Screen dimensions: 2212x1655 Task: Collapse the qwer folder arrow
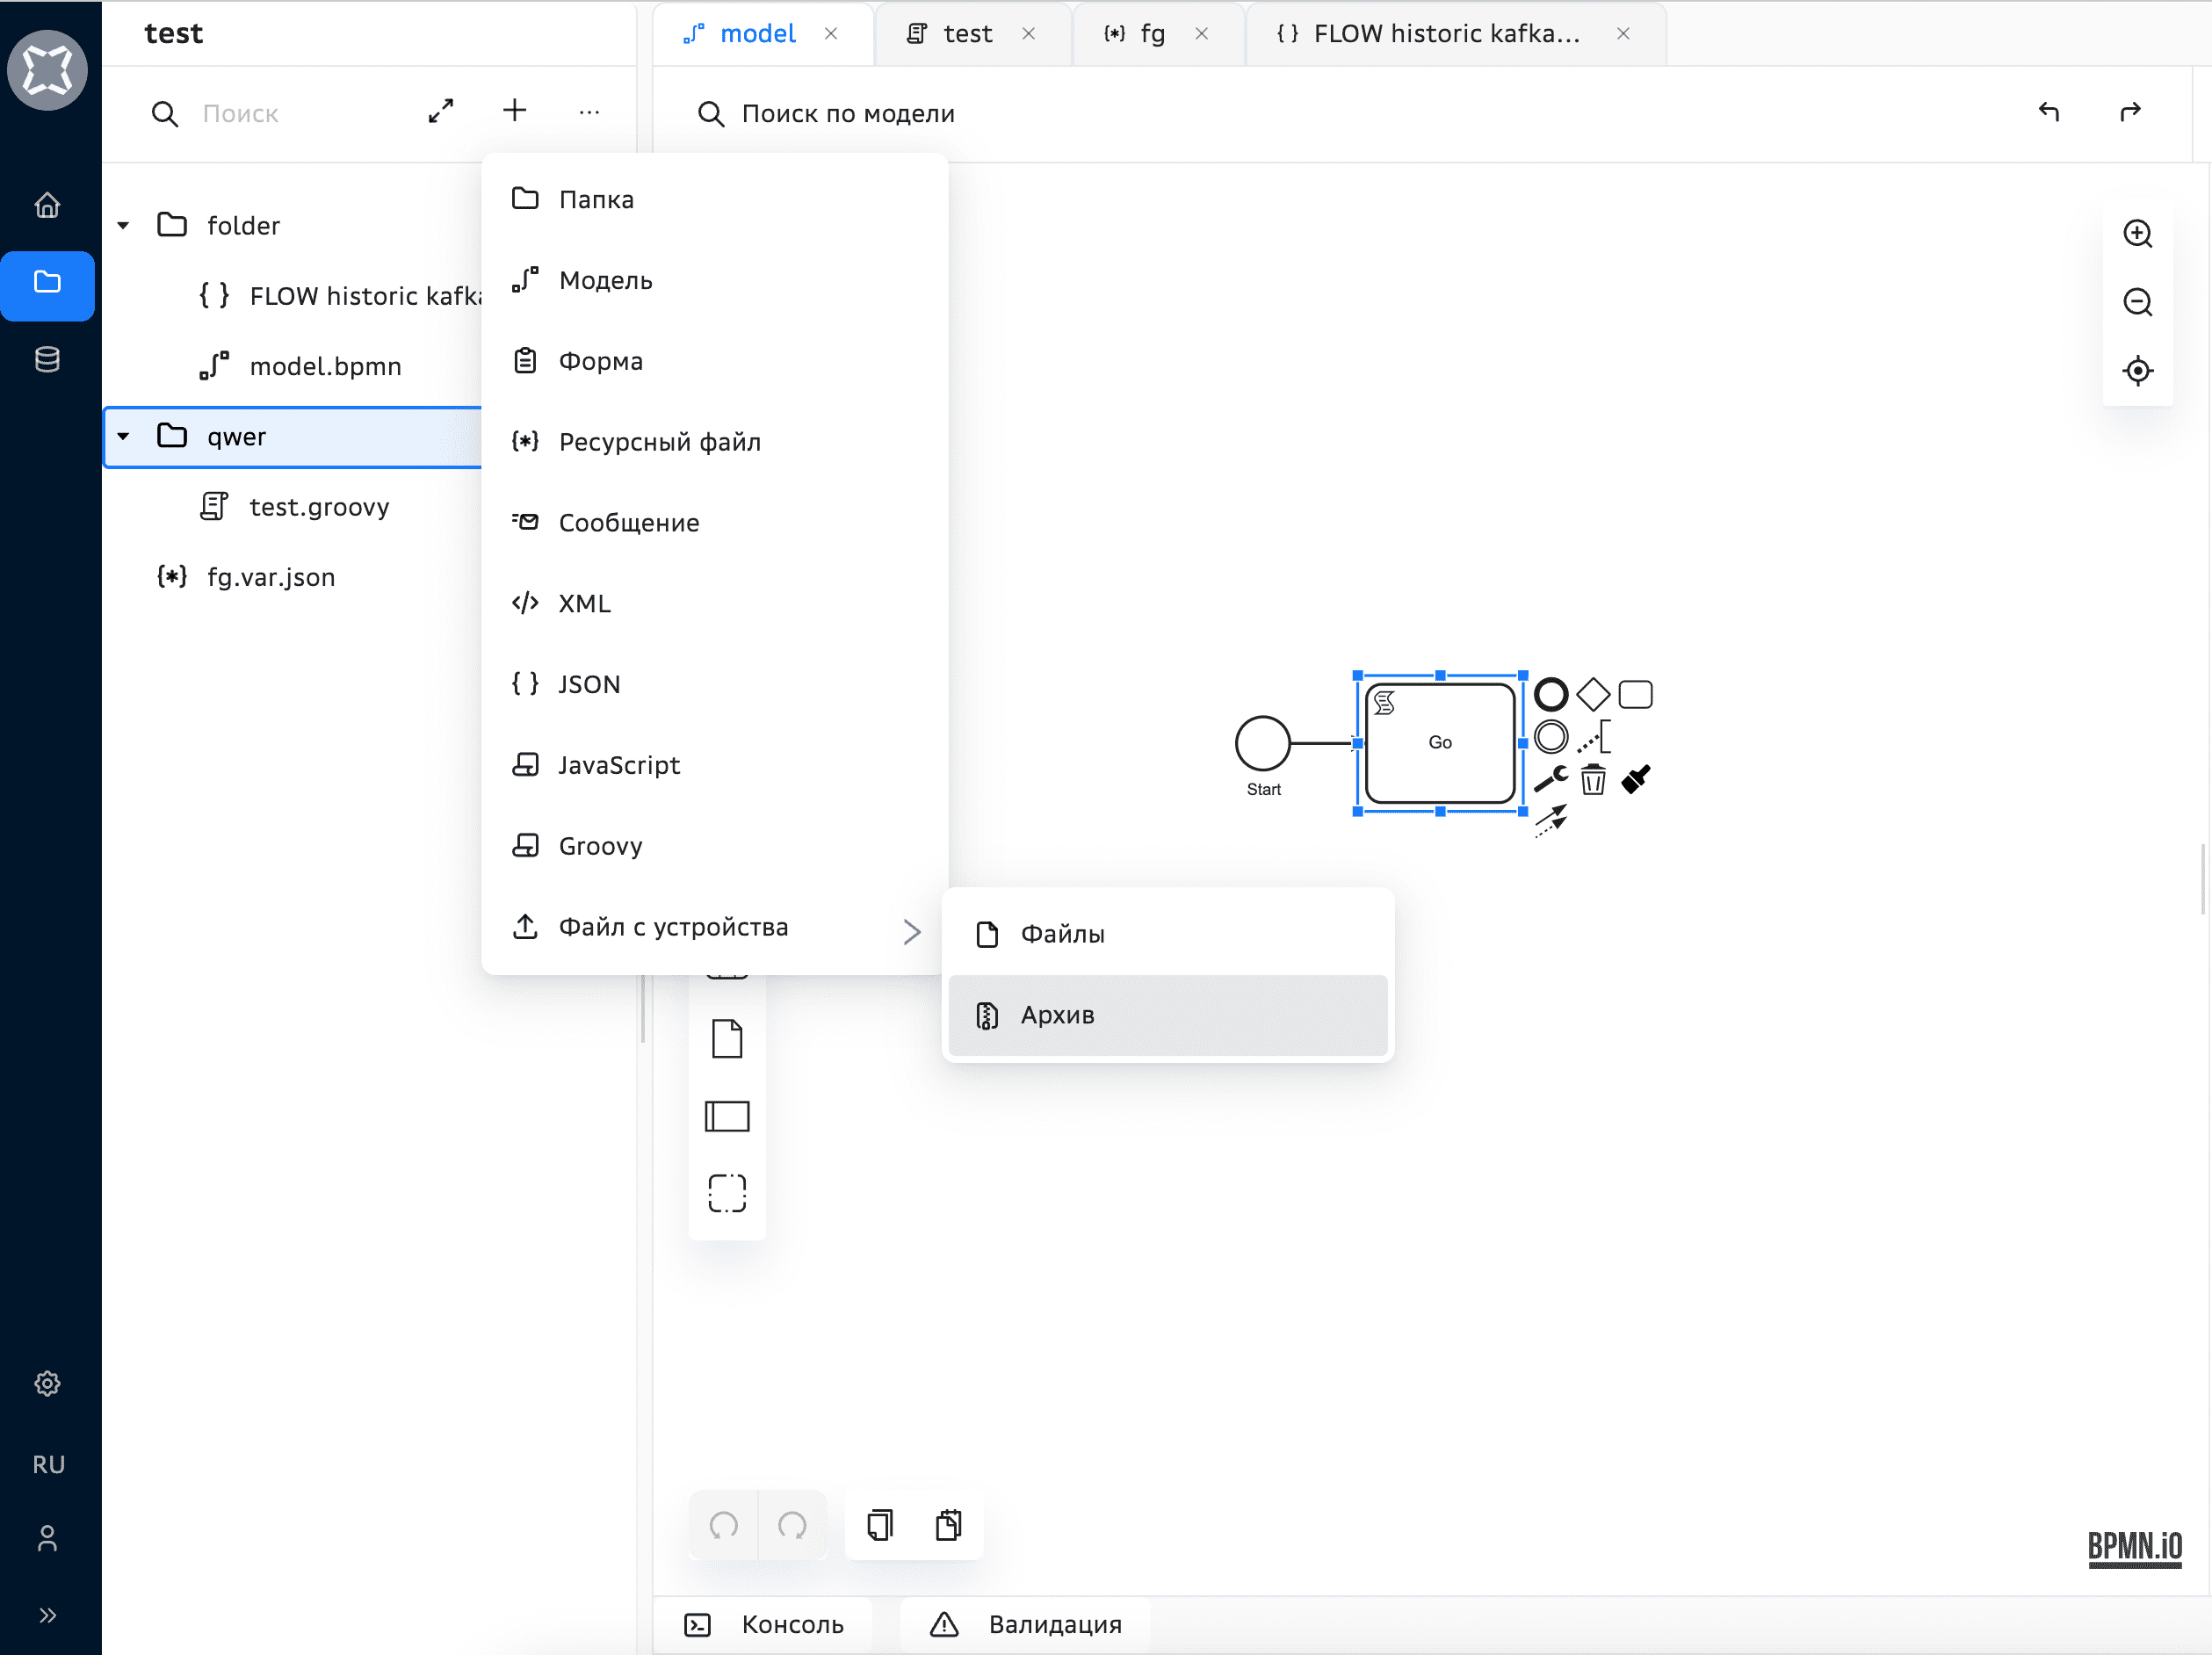[123, 437]
